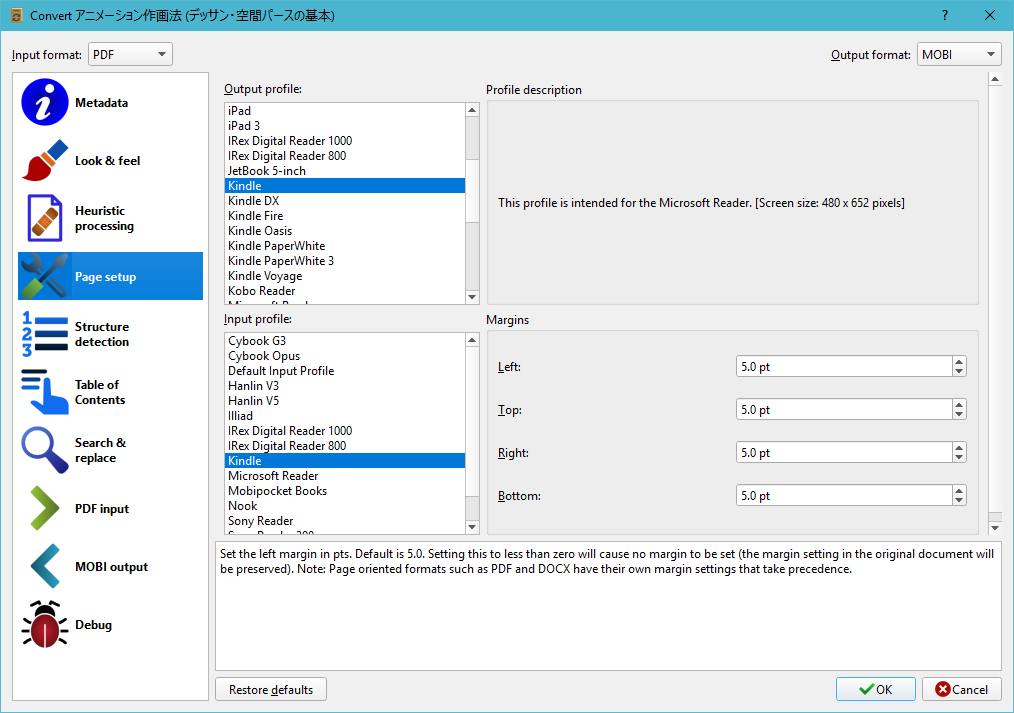1014x713 pixels.
Task: Click the Top margin input field
Action: tap(844, 410)
